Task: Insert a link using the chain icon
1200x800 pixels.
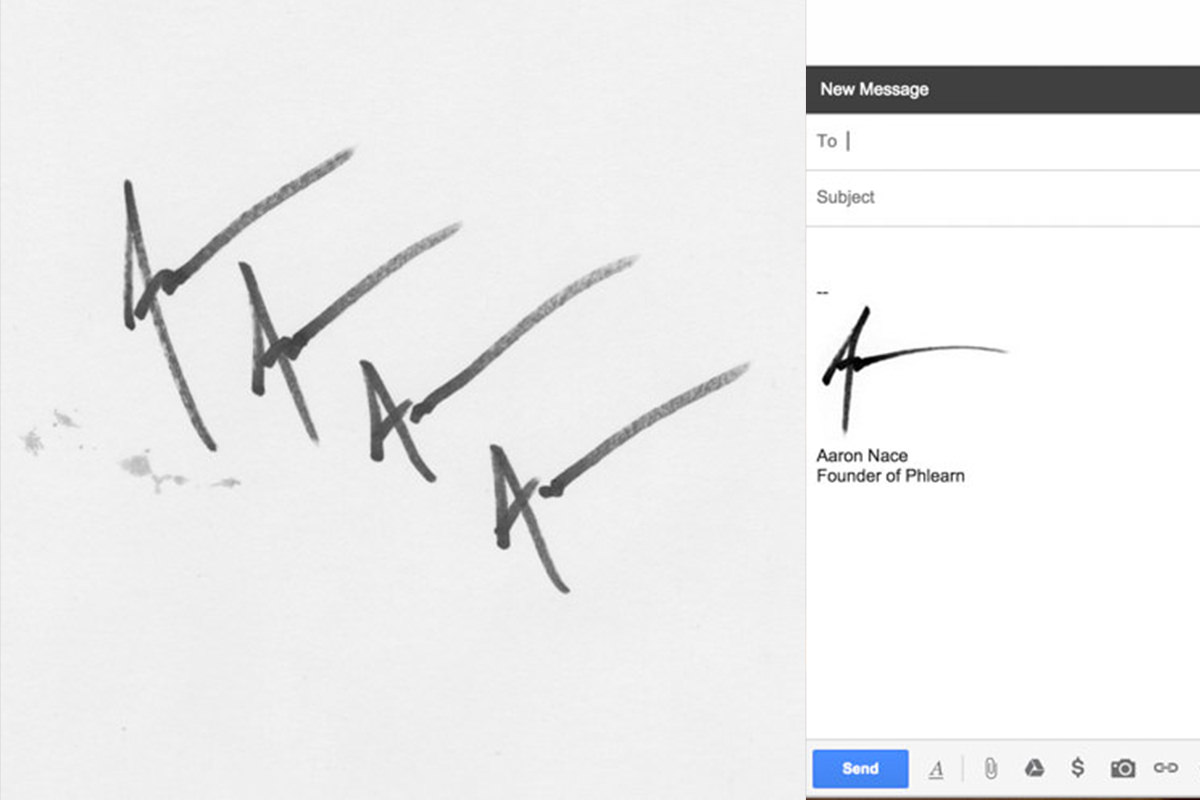Action: click(1166, 768)
